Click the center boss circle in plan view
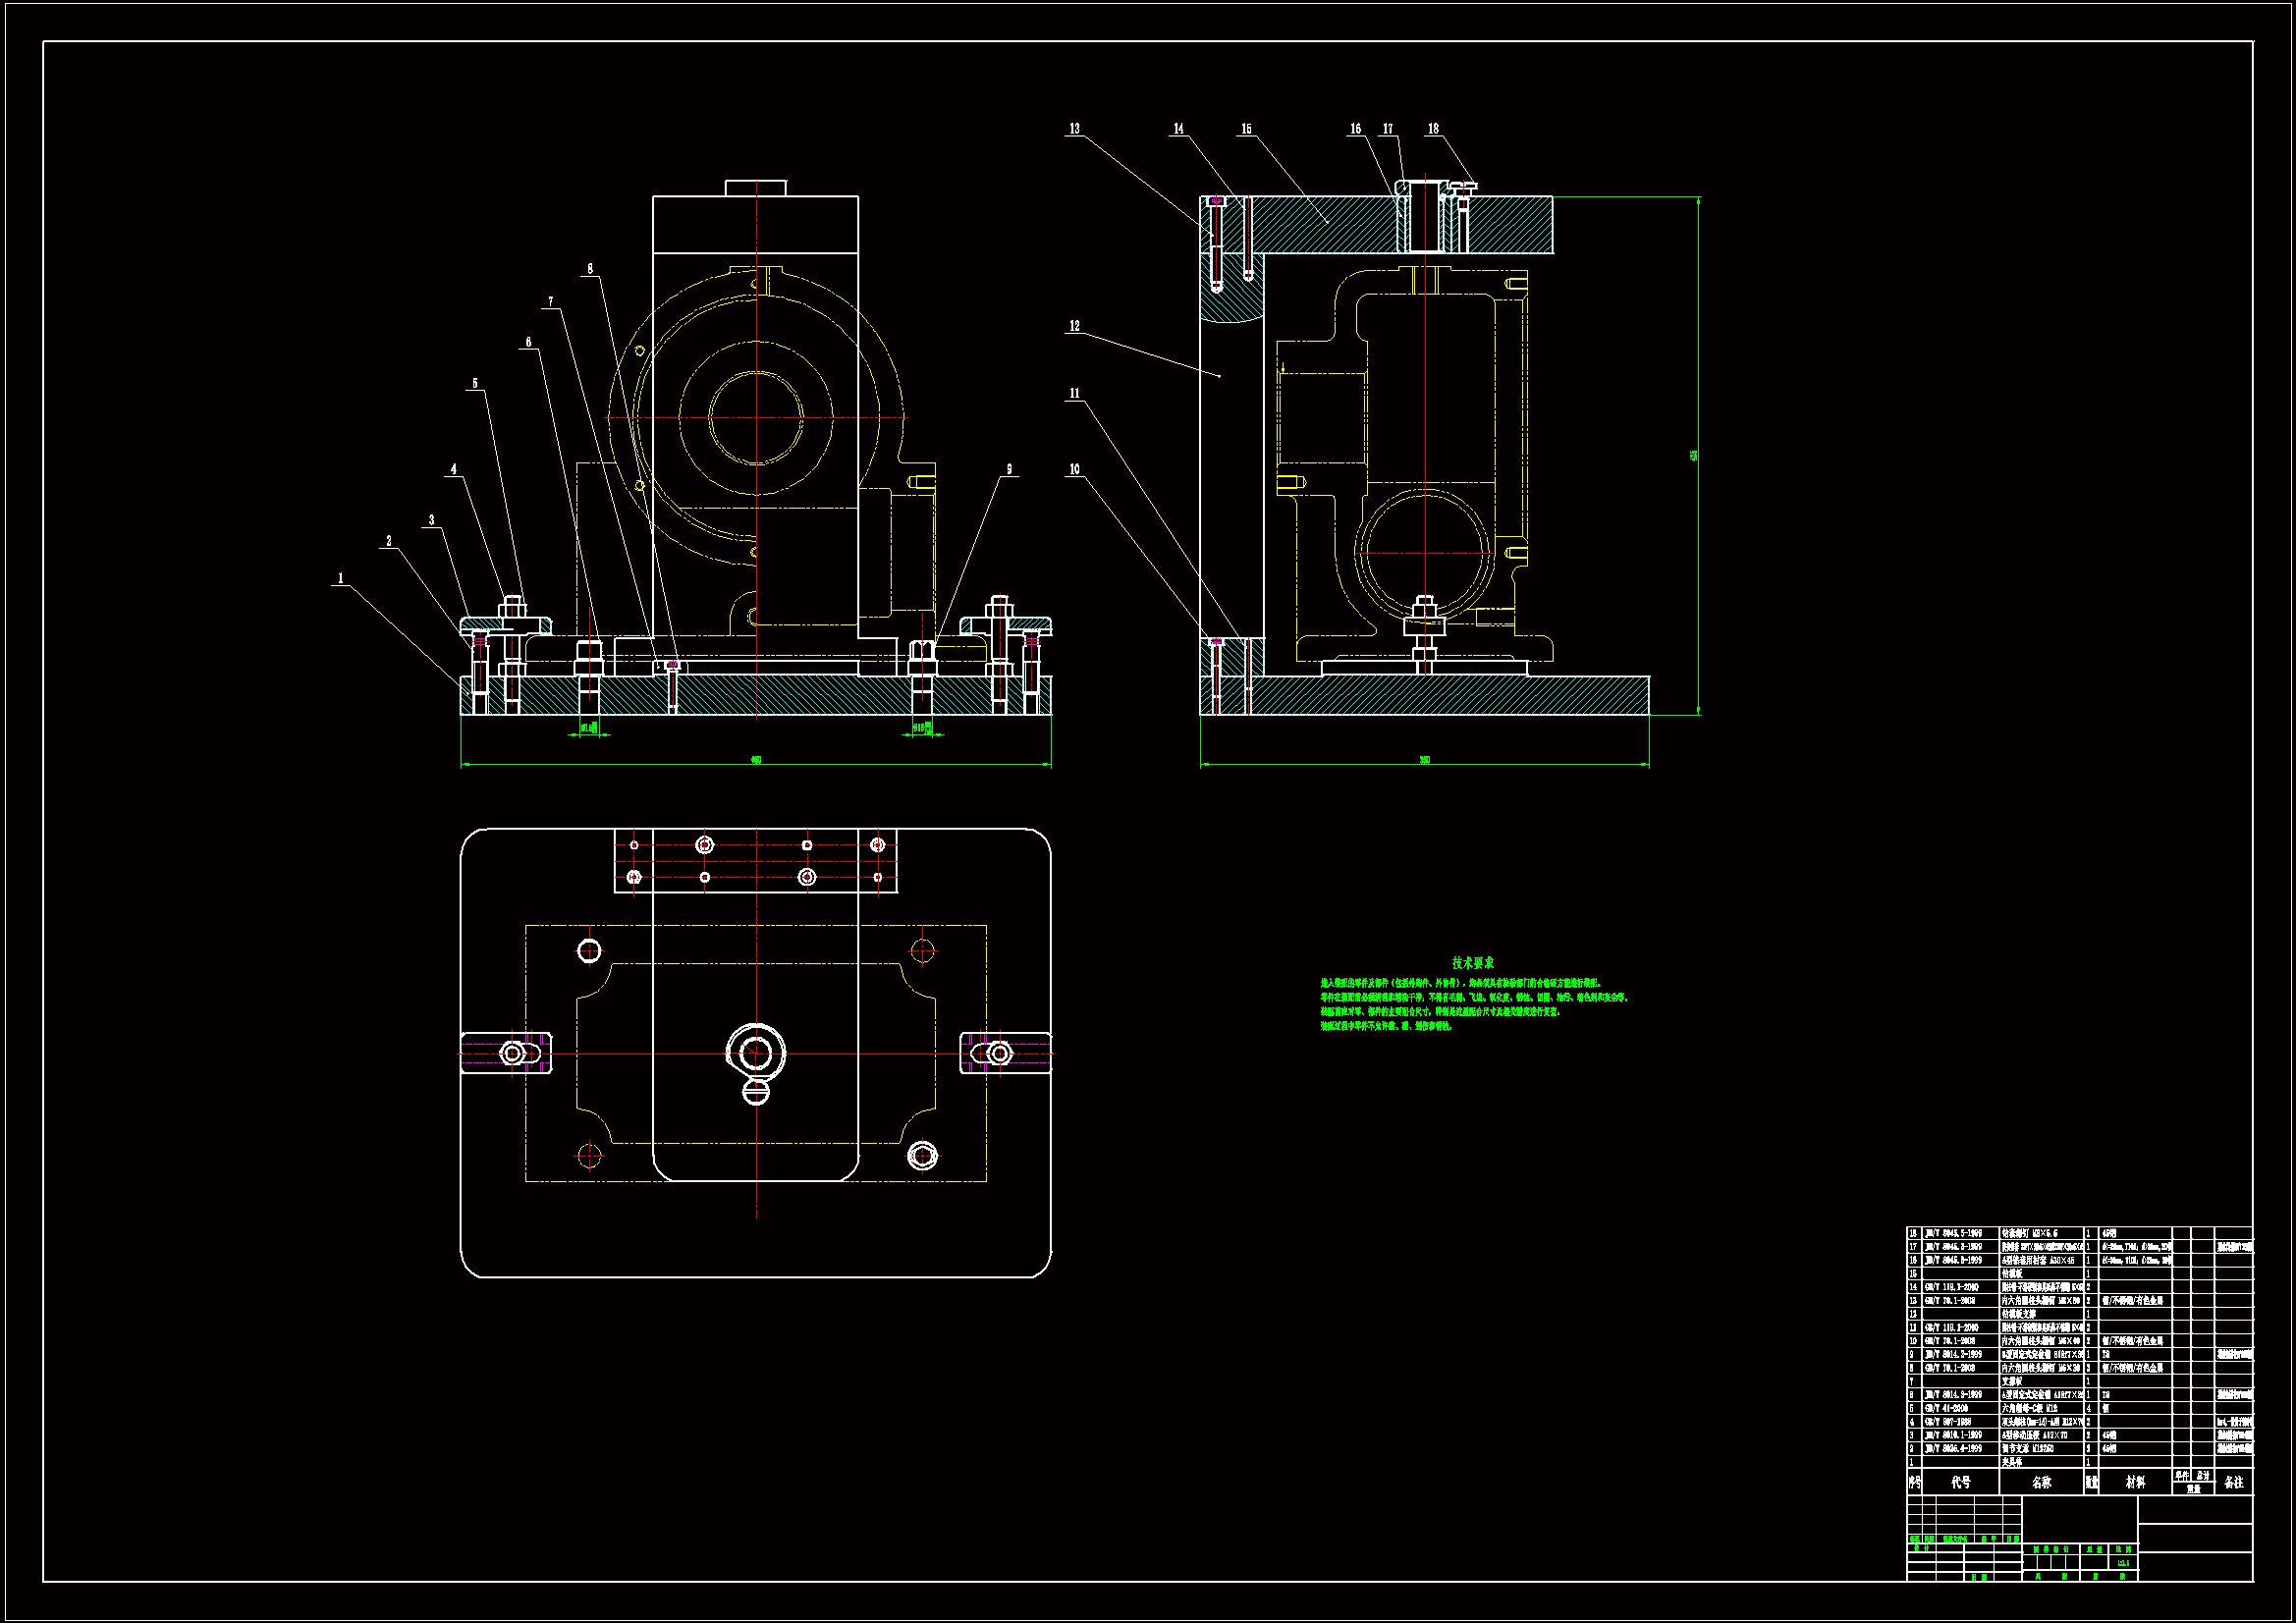The height and width of the screenshot is (1623, 2296). 756,1052
